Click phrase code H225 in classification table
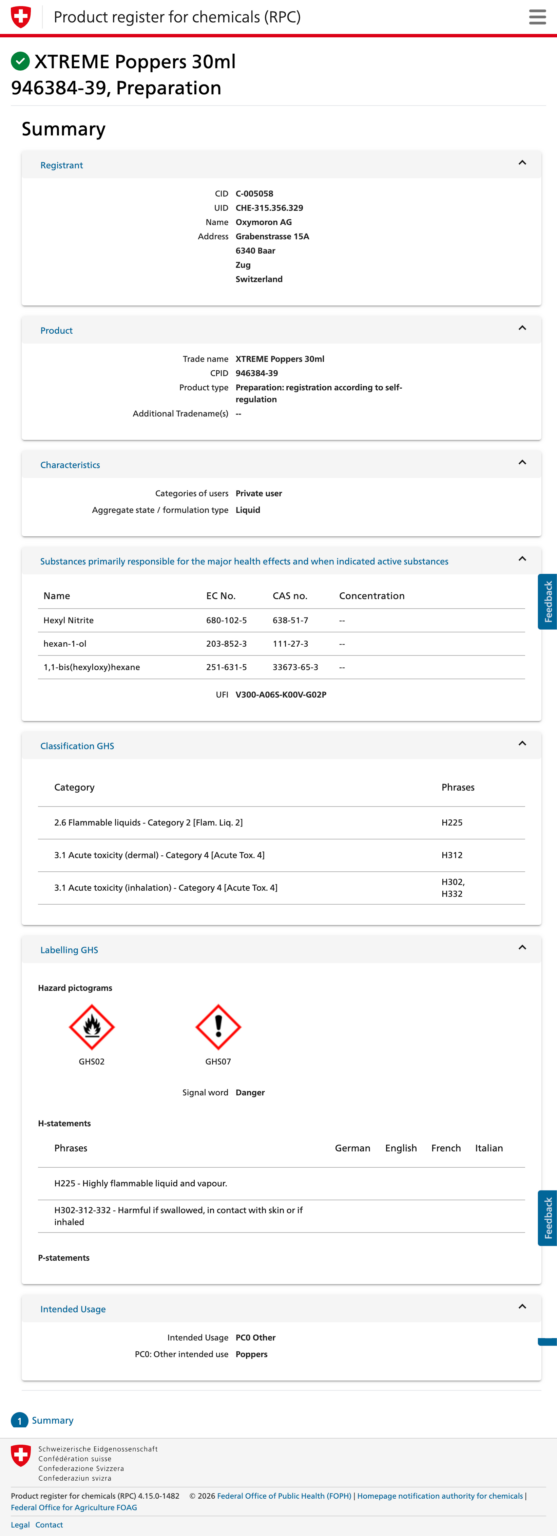The image size is (557, 1536). coord(452,822)
